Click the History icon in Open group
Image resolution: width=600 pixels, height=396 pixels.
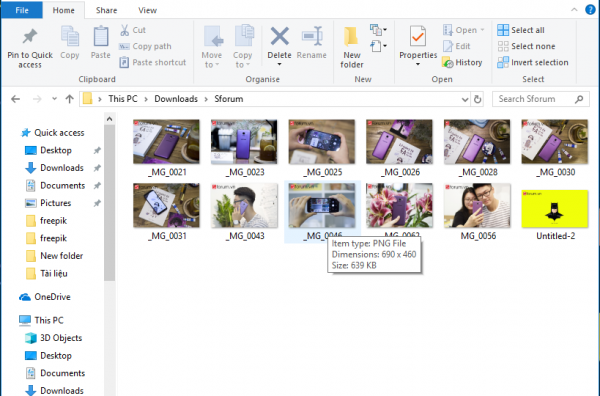447,62
